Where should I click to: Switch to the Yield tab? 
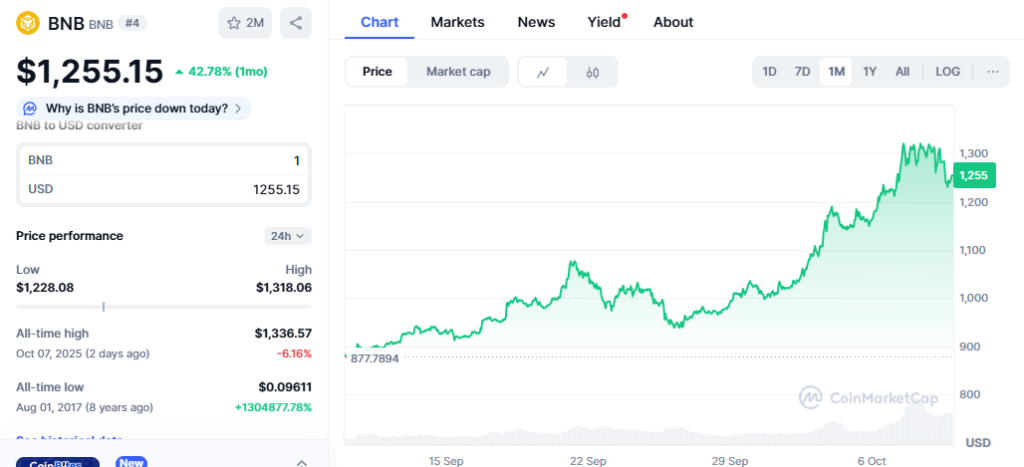tap(604, 22)
